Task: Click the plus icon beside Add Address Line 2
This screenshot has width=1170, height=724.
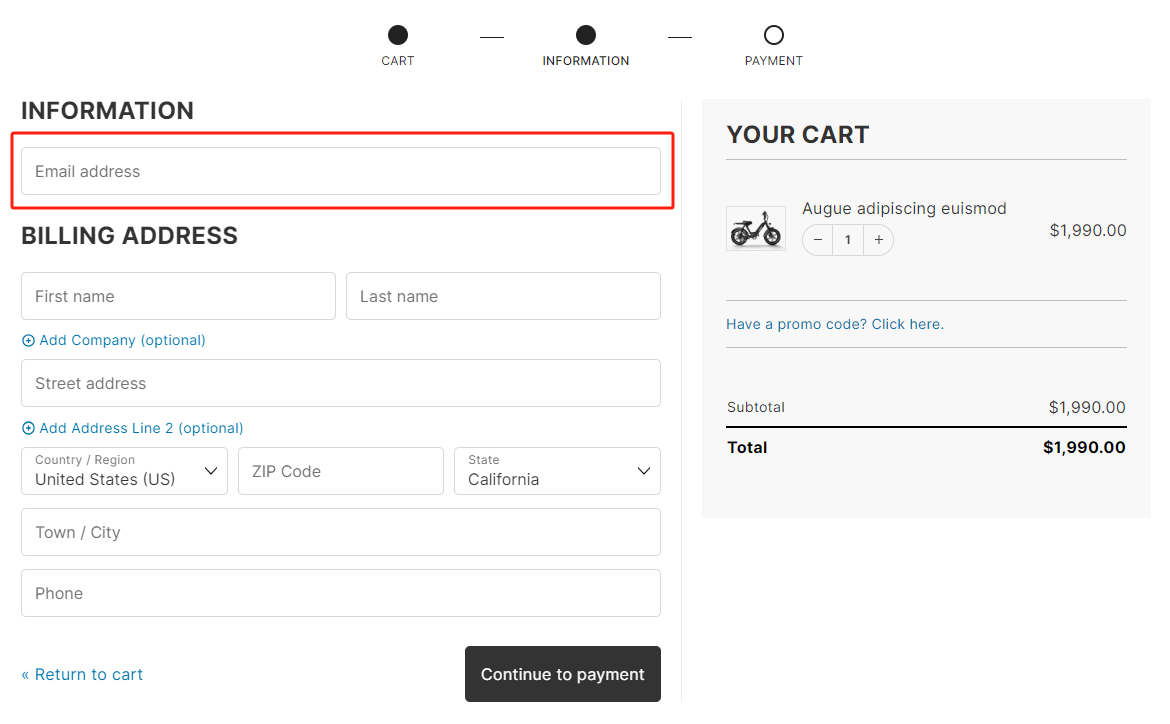Action: pyautogui.click(x=28, y=428)
